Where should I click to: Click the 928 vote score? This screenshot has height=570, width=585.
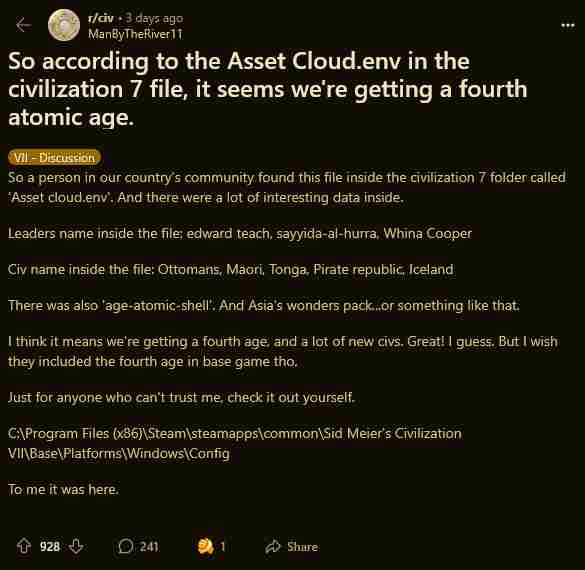[x=50, y=547]
